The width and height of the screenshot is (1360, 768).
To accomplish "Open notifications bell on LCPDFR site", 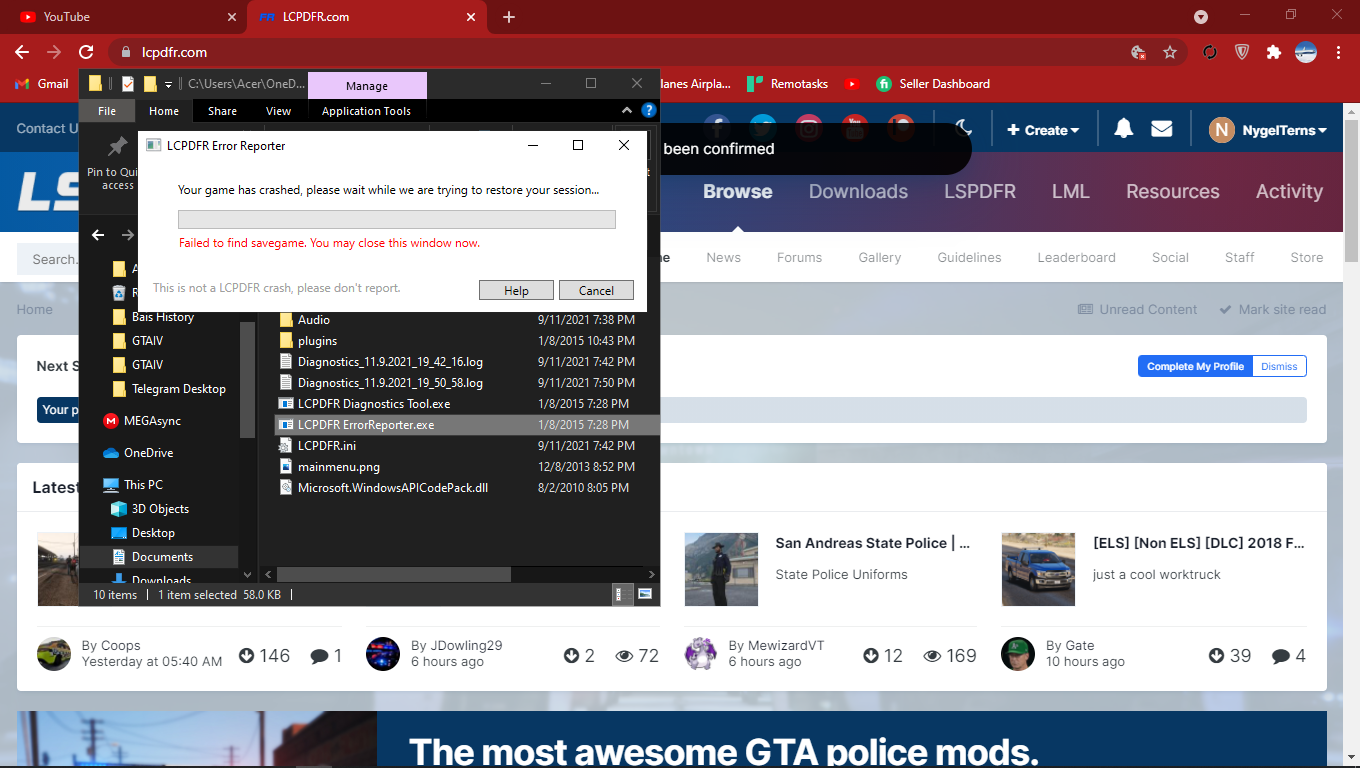I will coord(1124,129).
